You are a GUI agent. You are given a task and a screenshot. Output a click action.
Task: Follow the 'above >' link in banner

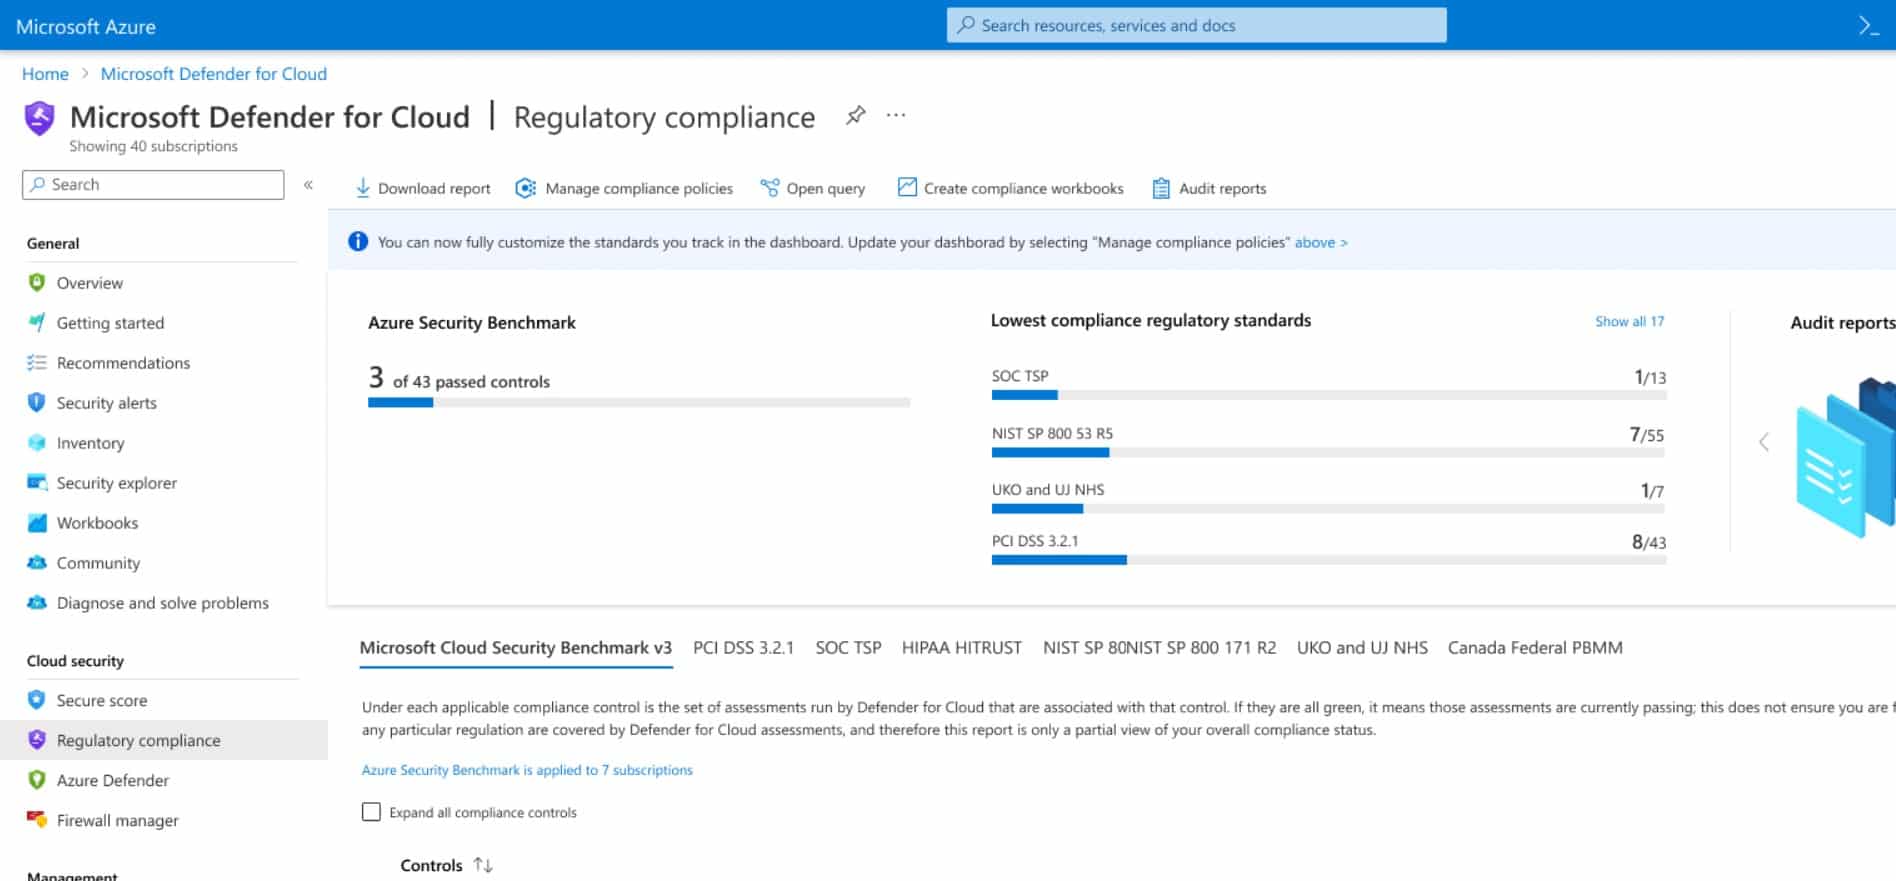coord(1321,242)
